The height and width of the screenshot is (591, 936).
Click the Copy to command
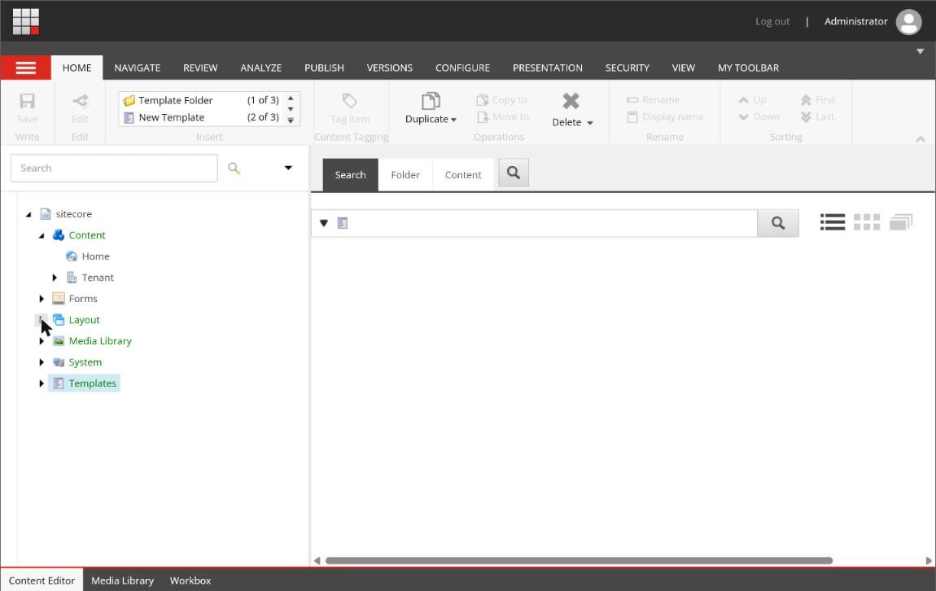501,100
